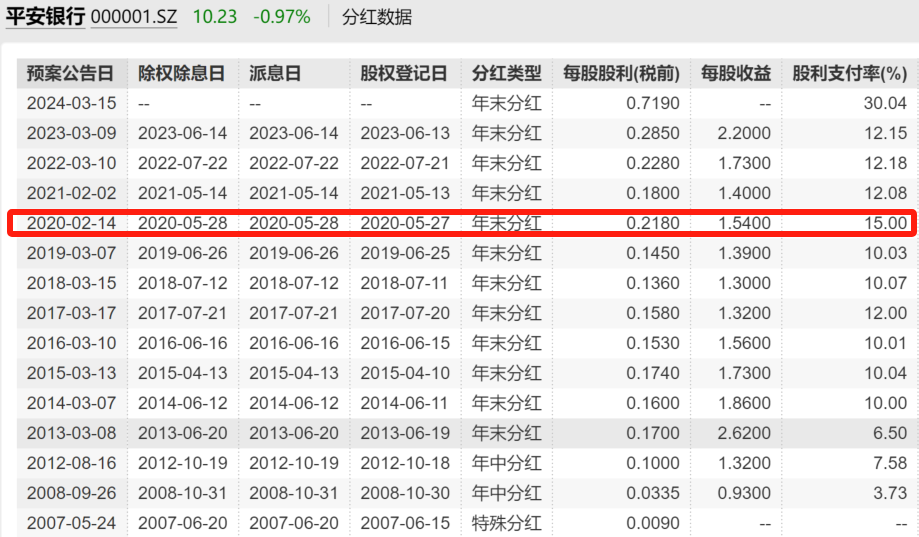Click dividend value 0.1450
Image resolution: width=919 pixels, height=537 pixels.
[653, 253]
